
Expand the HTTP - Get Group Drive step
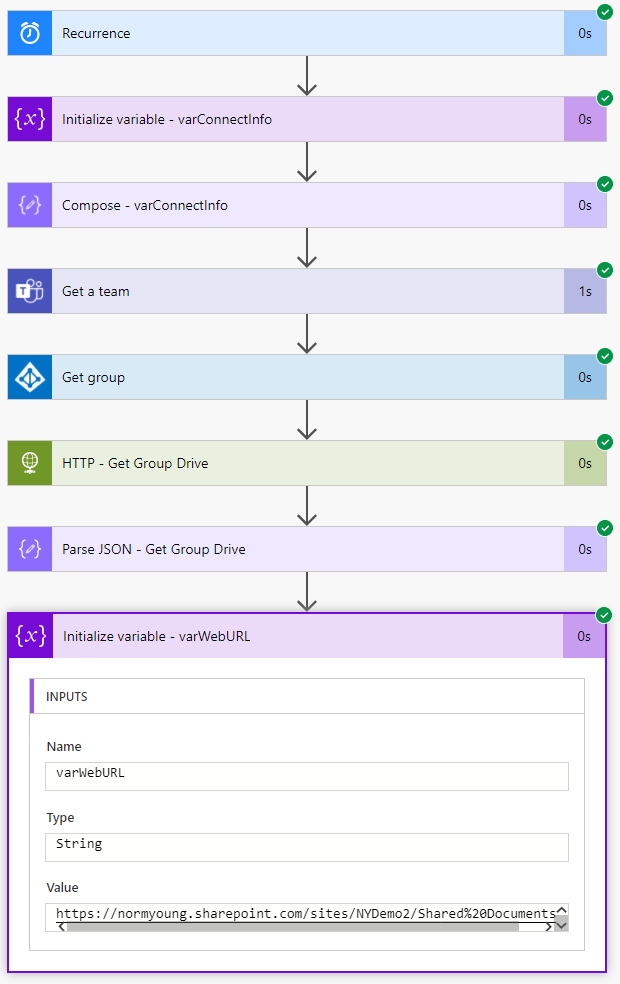[300, 463]
